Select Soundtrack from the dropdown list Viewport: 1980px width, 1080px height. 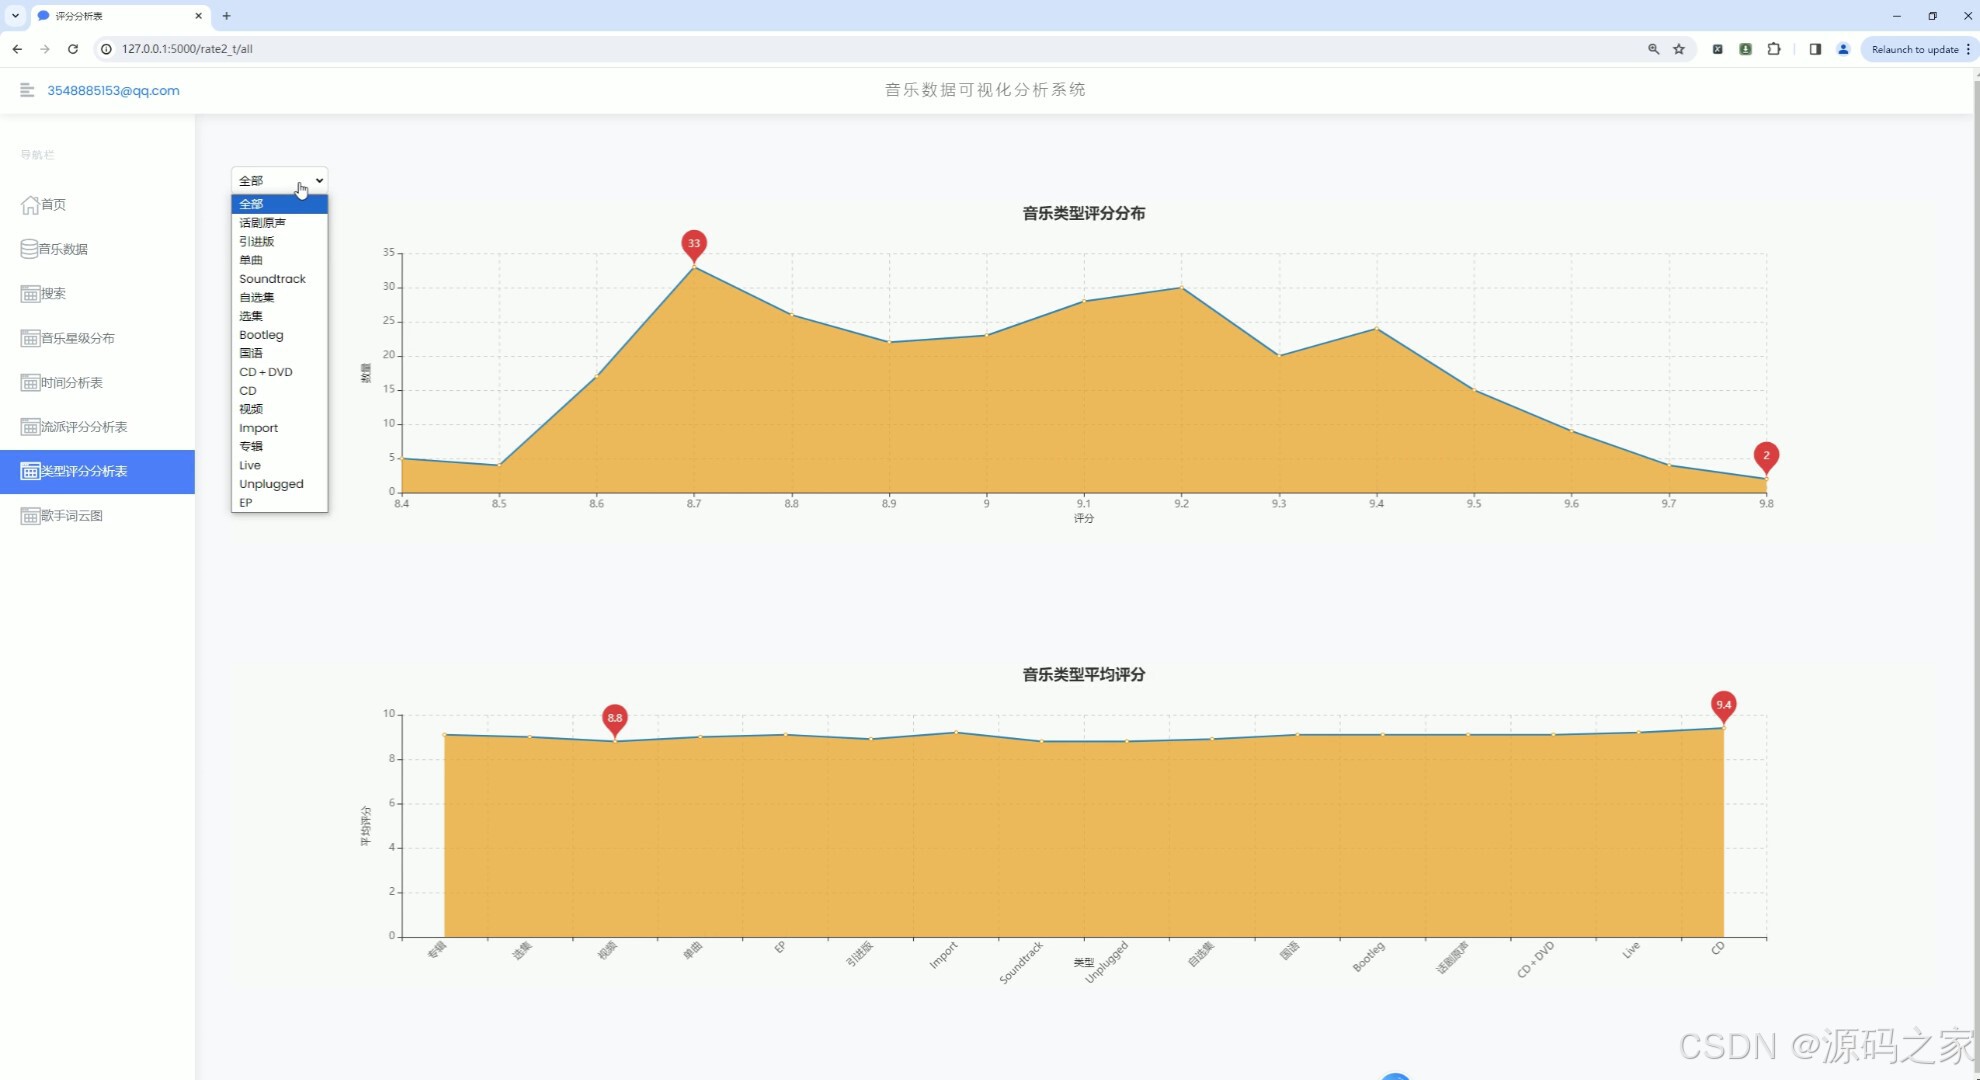click(272, 279)
